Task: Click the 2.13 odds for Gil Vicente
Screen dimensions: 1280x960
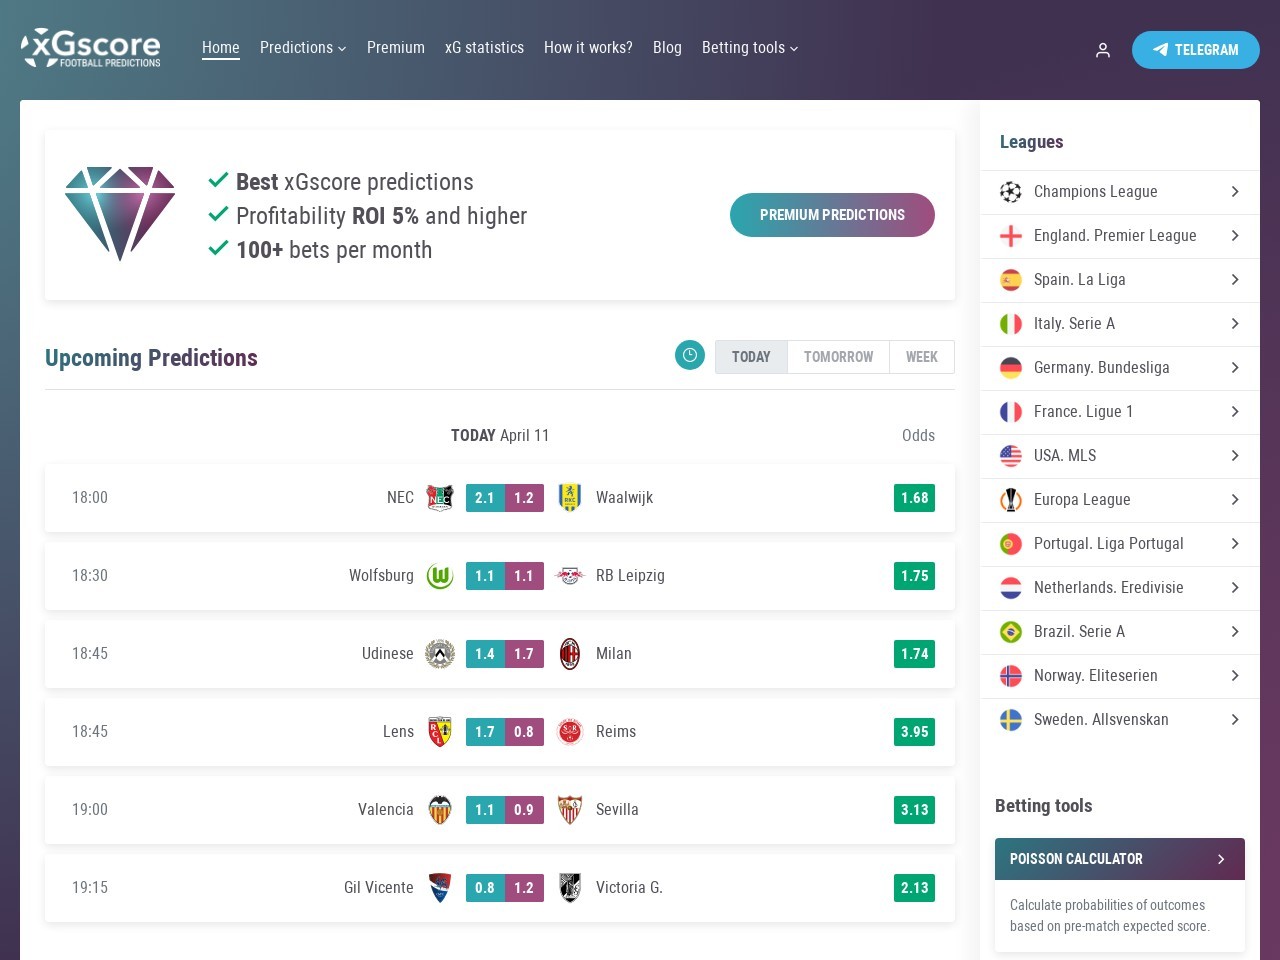Action: (x=914, y=887)
